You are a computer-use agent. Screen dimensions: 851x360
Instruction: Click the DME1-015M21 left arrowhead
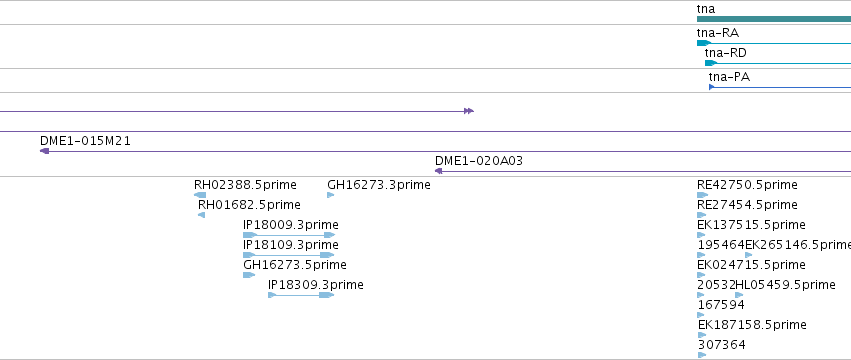click(x=45, y=151)
